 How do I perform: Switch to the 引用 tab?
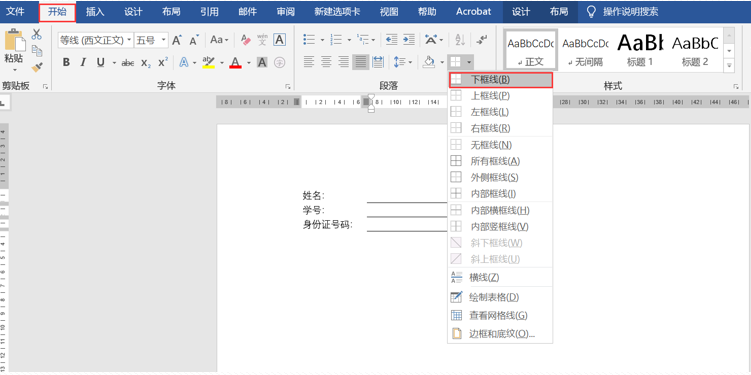[x=209, y=11]
